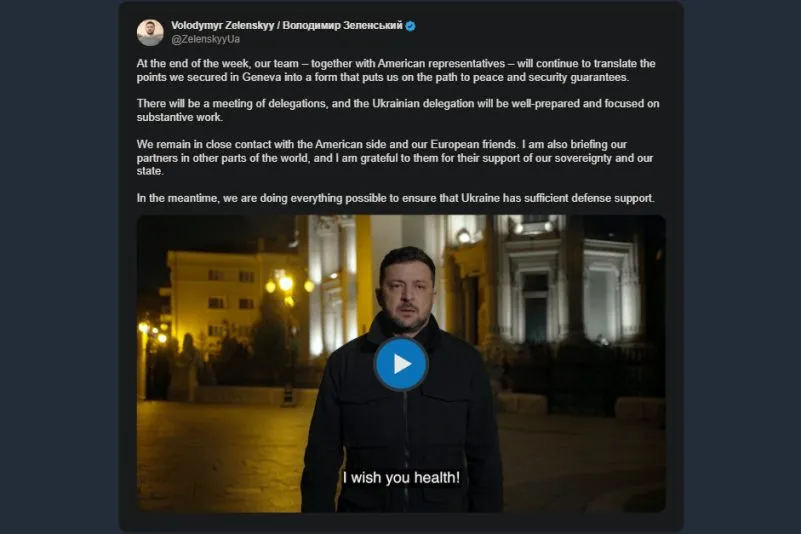Image resolution: width=801 pixels, height=534 pixels.
Task: Click the paragraph starting "At the end of the week"
Action: [396, 71]
